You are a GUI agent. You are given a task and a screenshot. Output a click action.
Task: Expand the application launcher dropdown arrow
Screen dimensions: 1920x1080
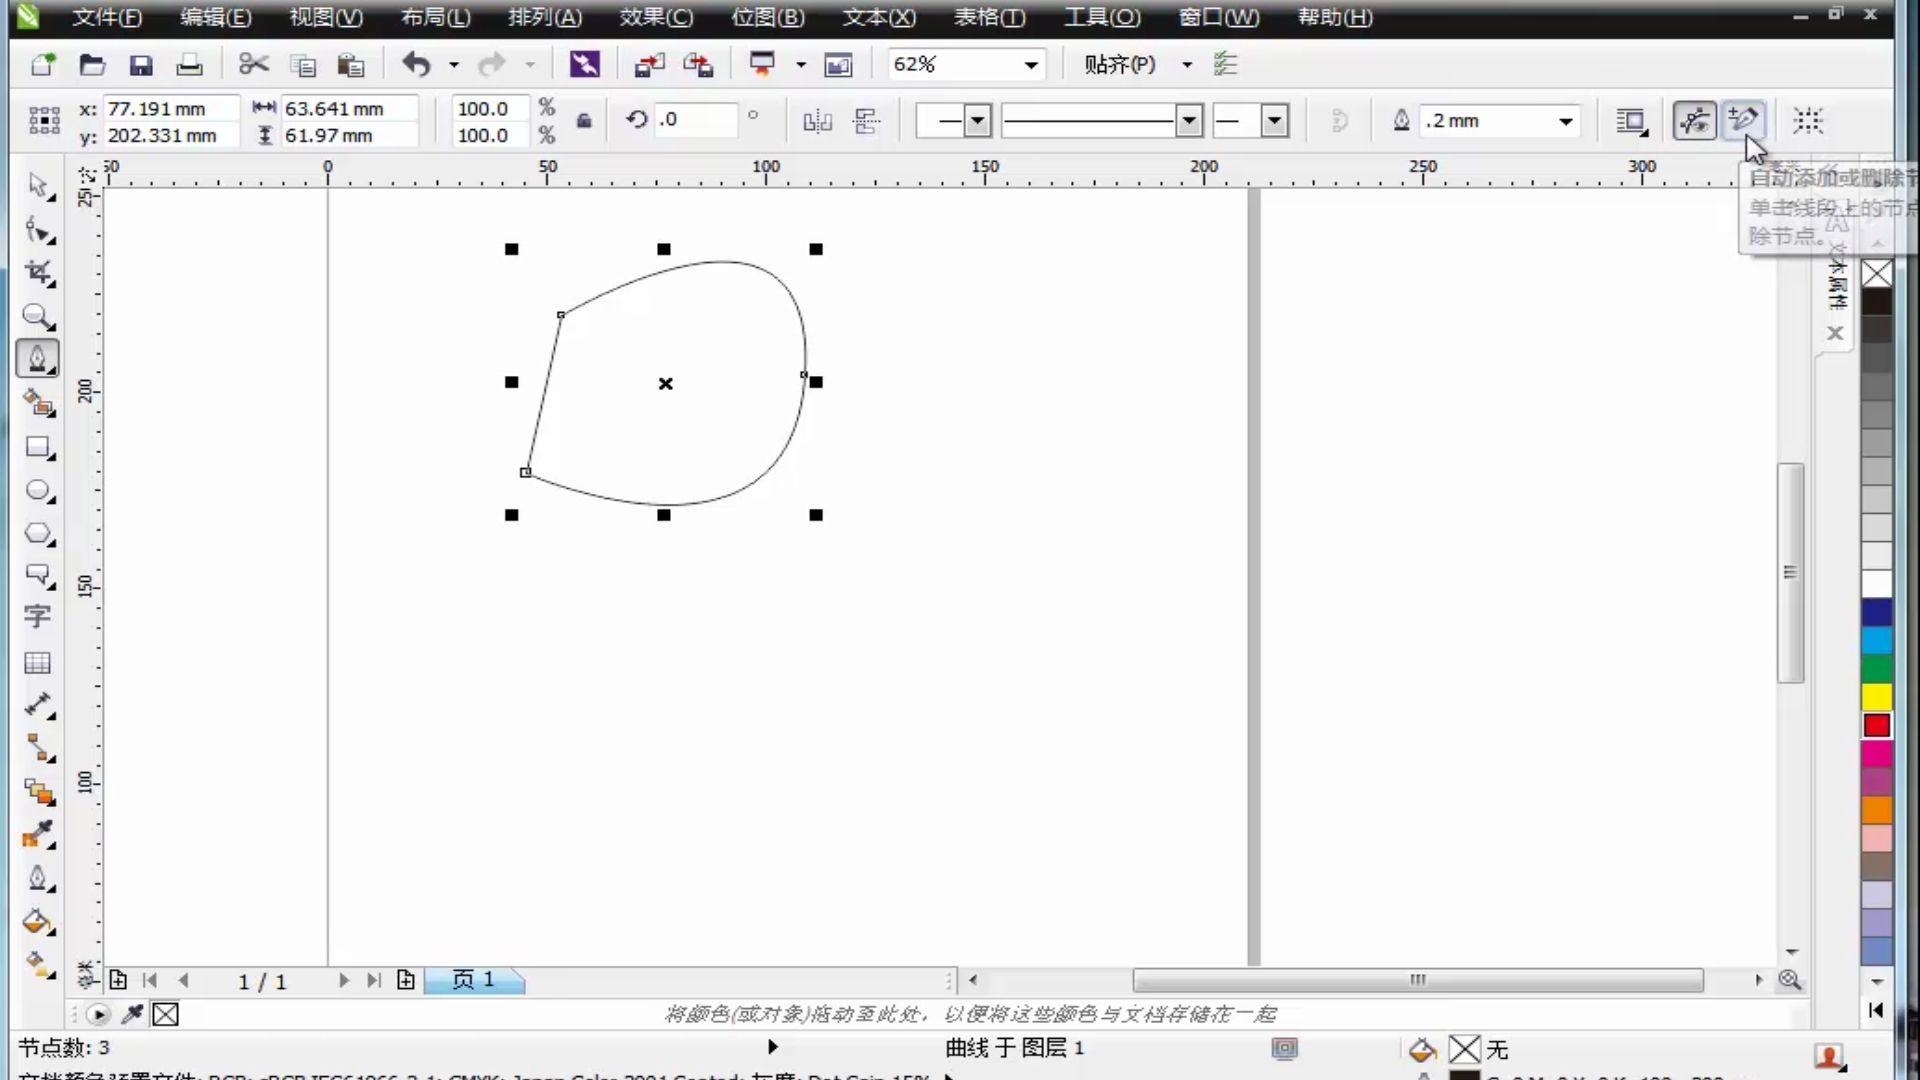click(x=800, y=65)
